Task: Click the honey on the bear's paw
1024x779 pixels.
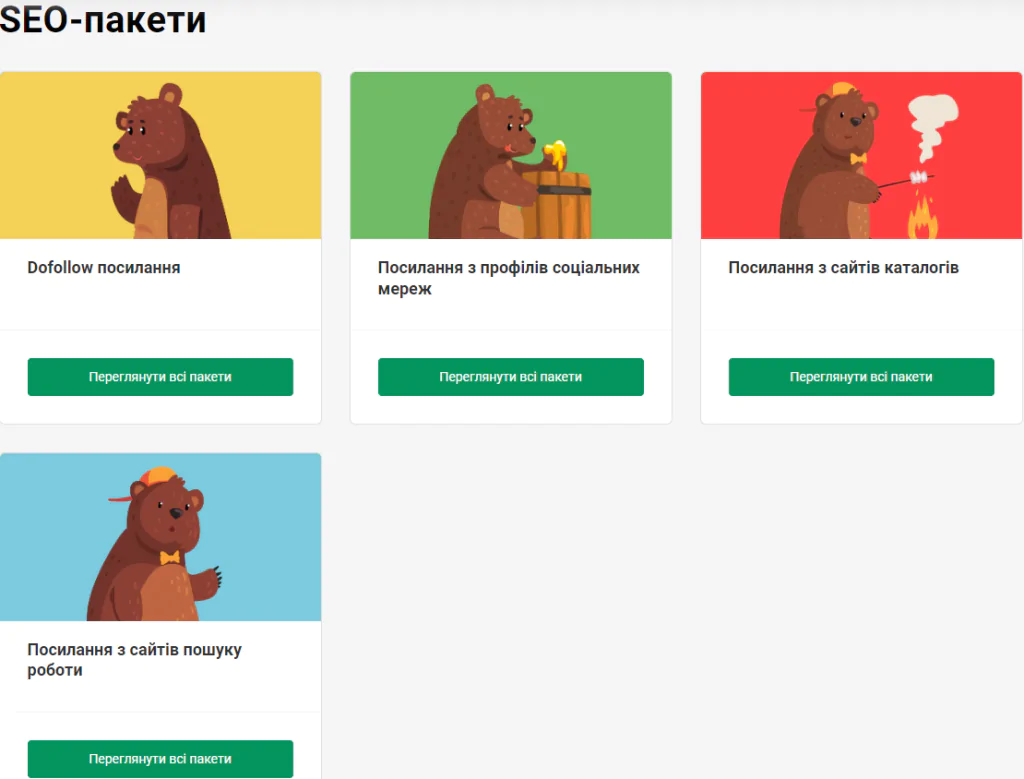Action: [553, 154]
